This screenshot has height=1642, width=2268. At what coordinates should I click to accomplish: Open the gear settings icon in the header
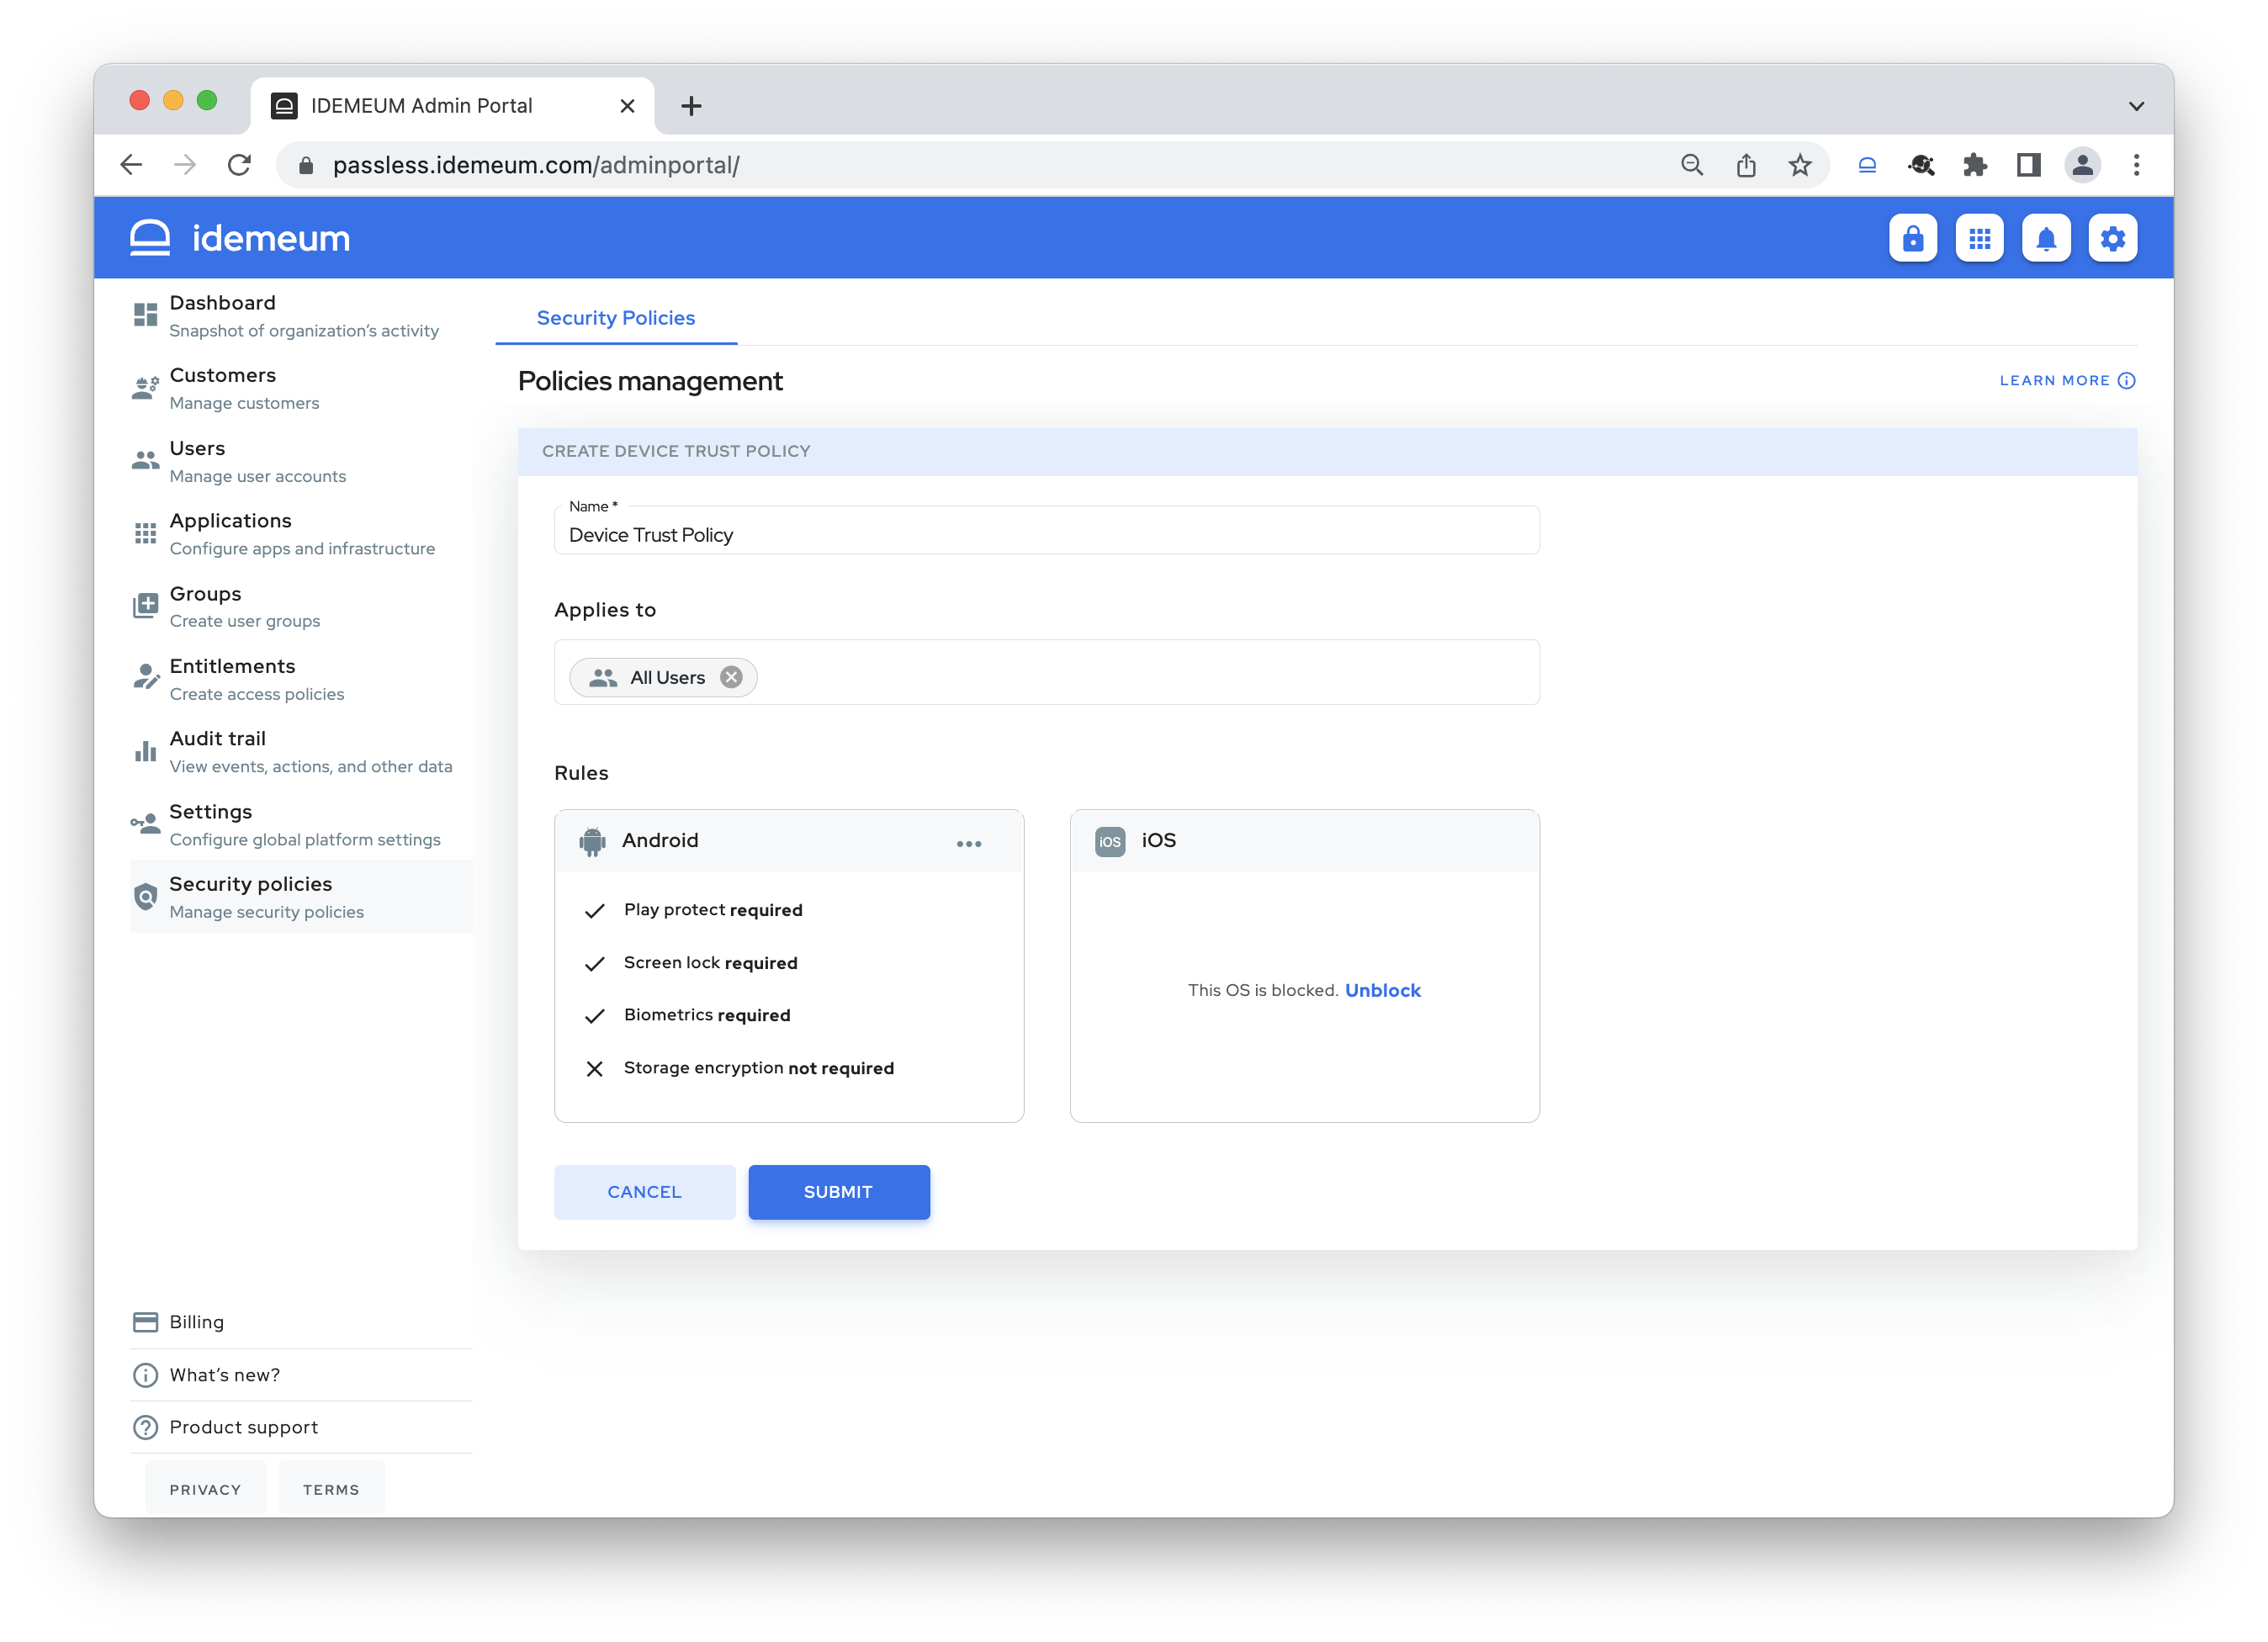pyautogui.click(x=2112, y=238)
